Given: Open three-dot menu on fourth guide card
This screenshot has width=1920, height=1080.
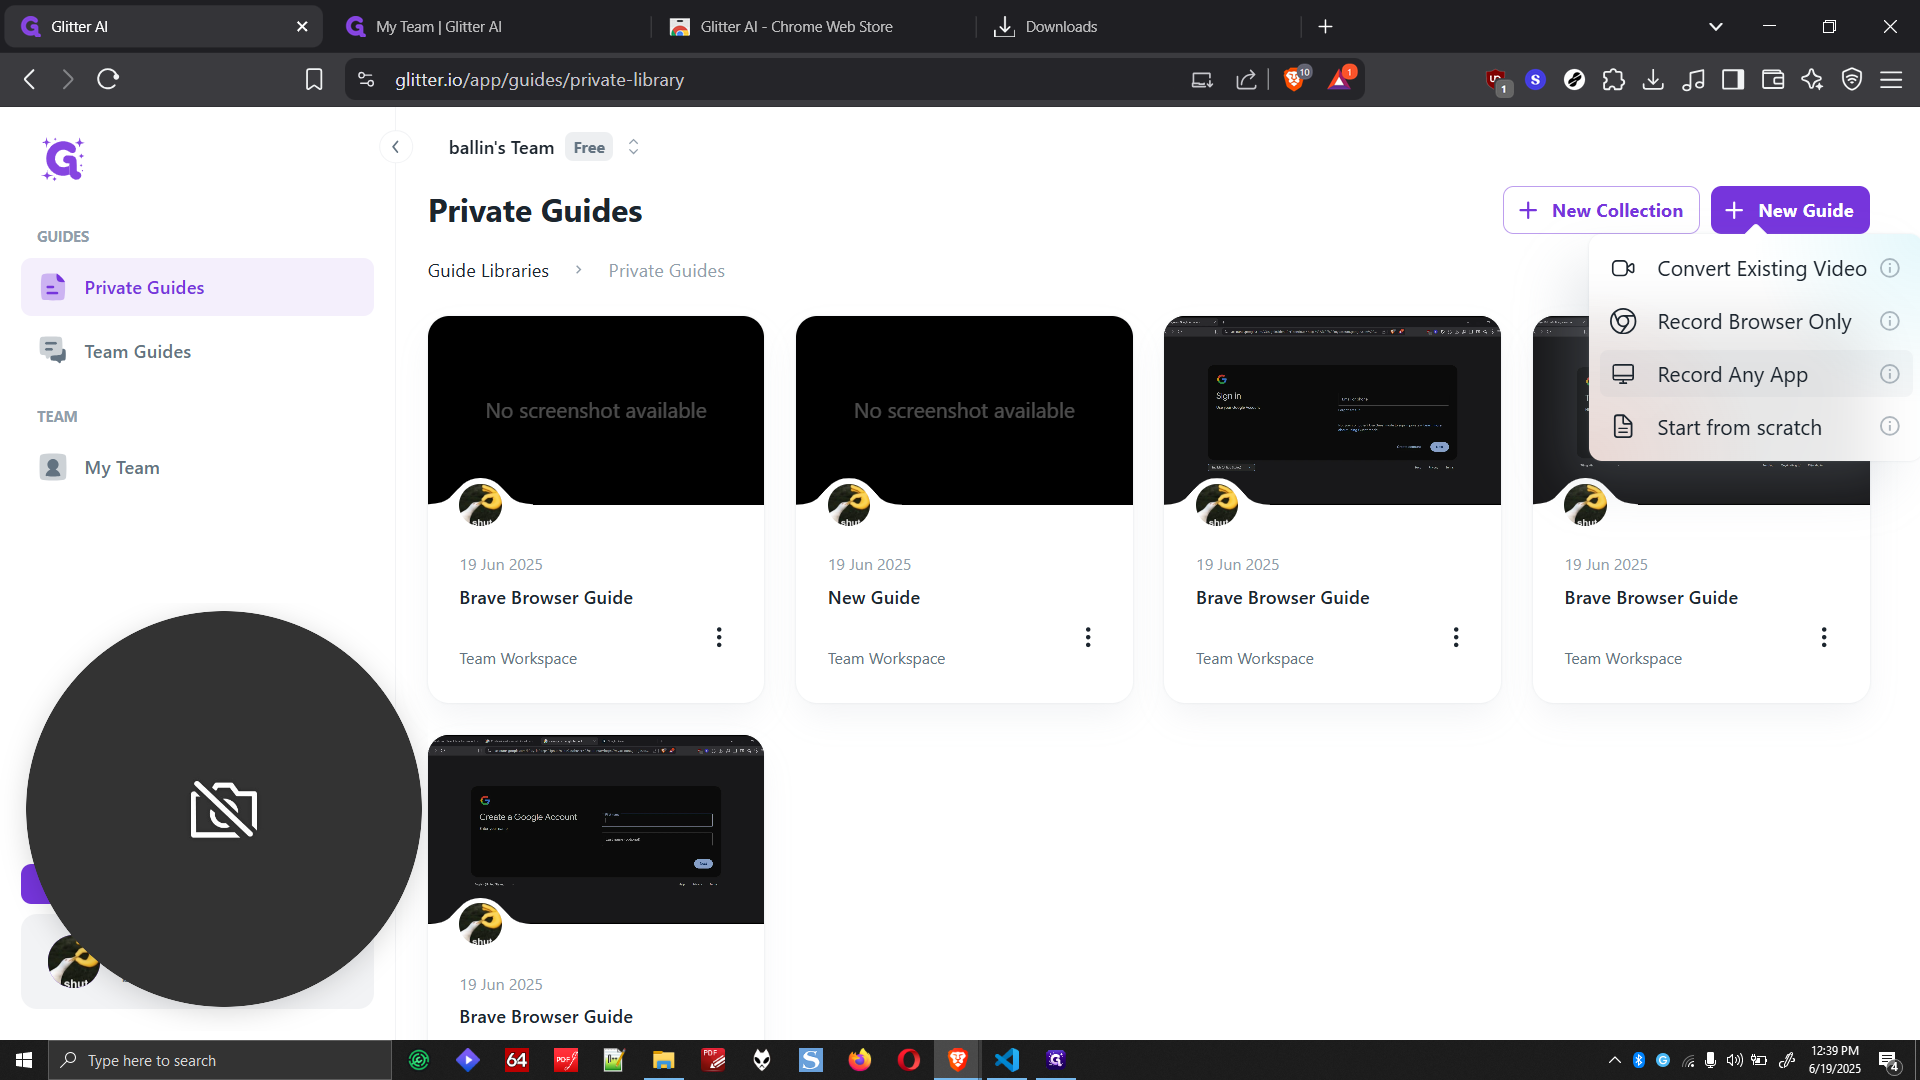Looking at the screenshot, I should (x=1824, y=637).
